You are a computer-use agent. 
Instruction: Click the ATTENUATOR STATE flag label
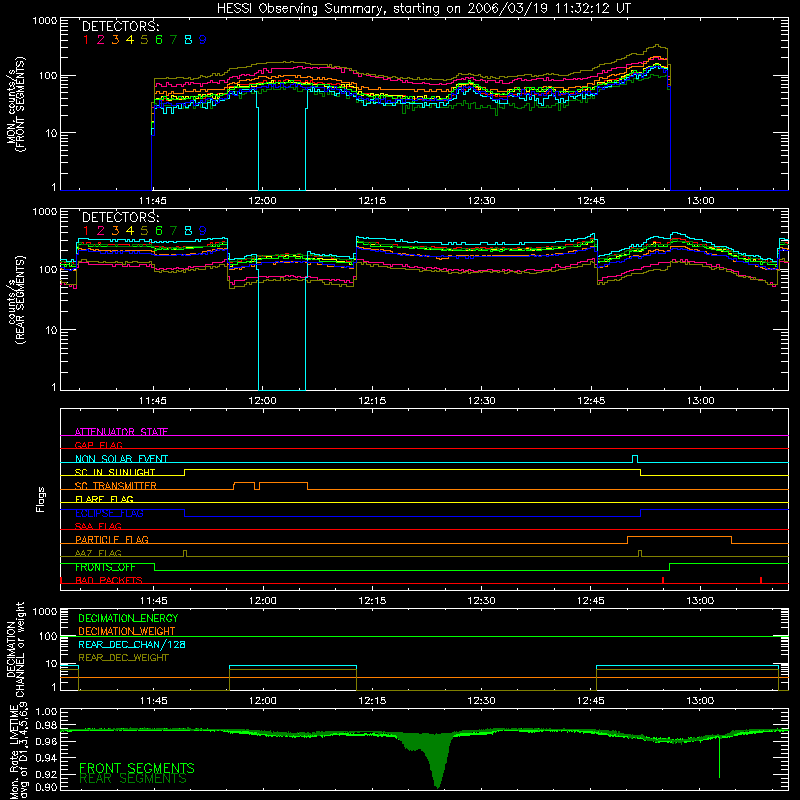coord(121,432)
